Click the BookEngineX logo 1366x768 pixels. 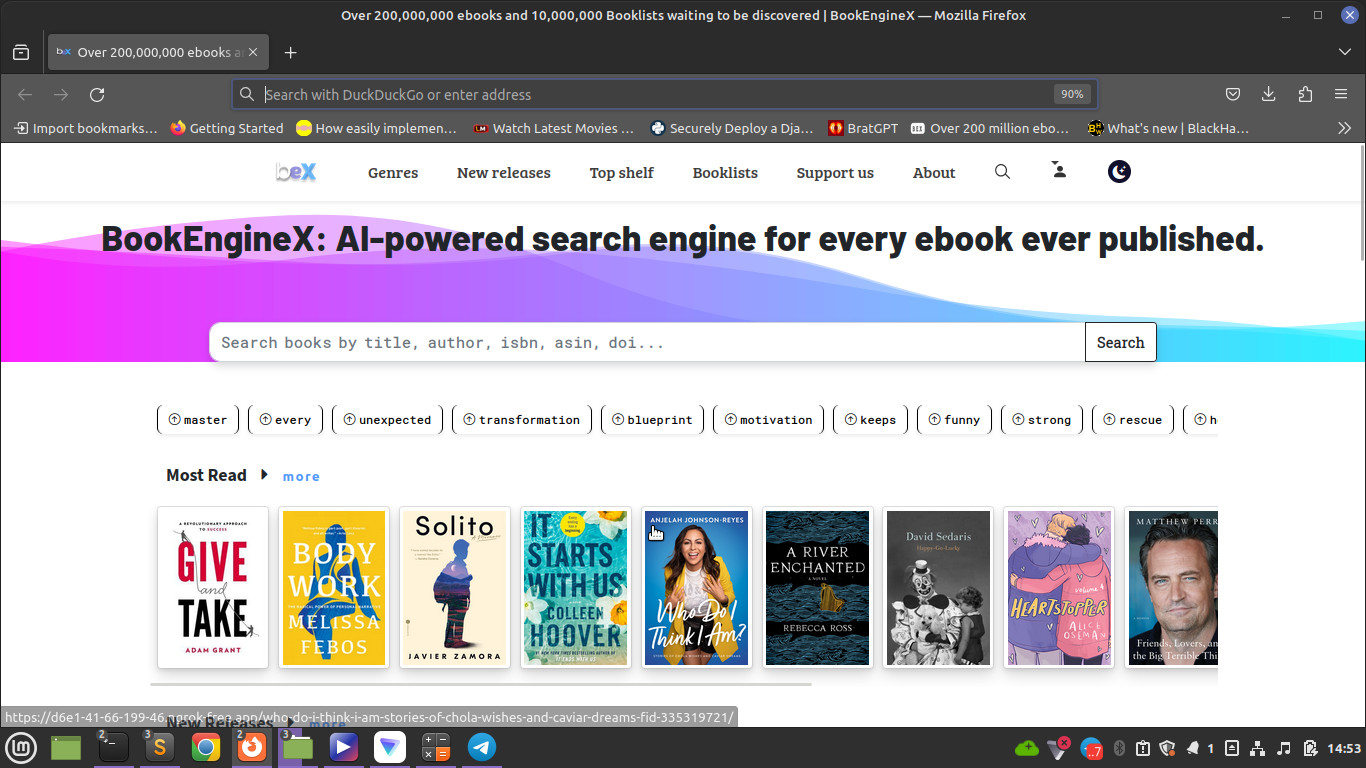(x=296, y=172)
